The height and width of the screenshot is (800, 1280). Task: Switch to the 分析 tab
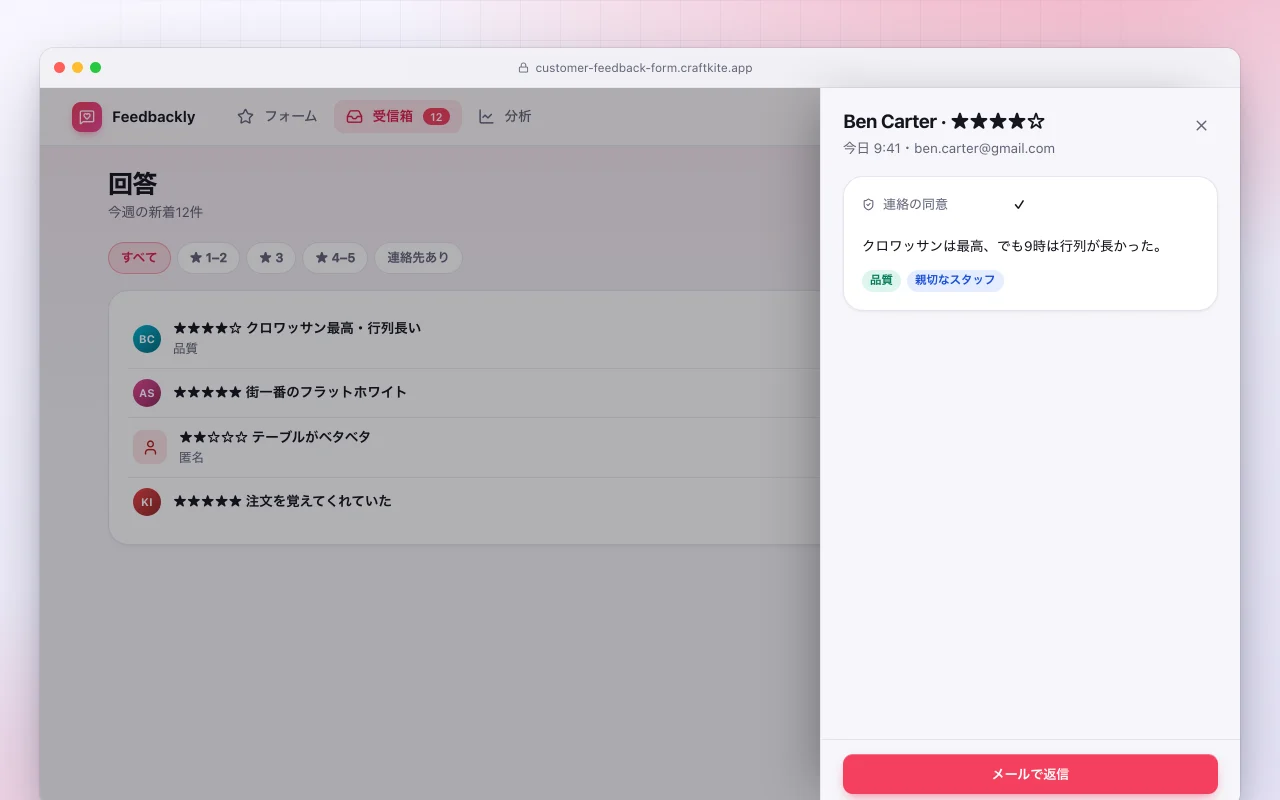click(505, 116)
